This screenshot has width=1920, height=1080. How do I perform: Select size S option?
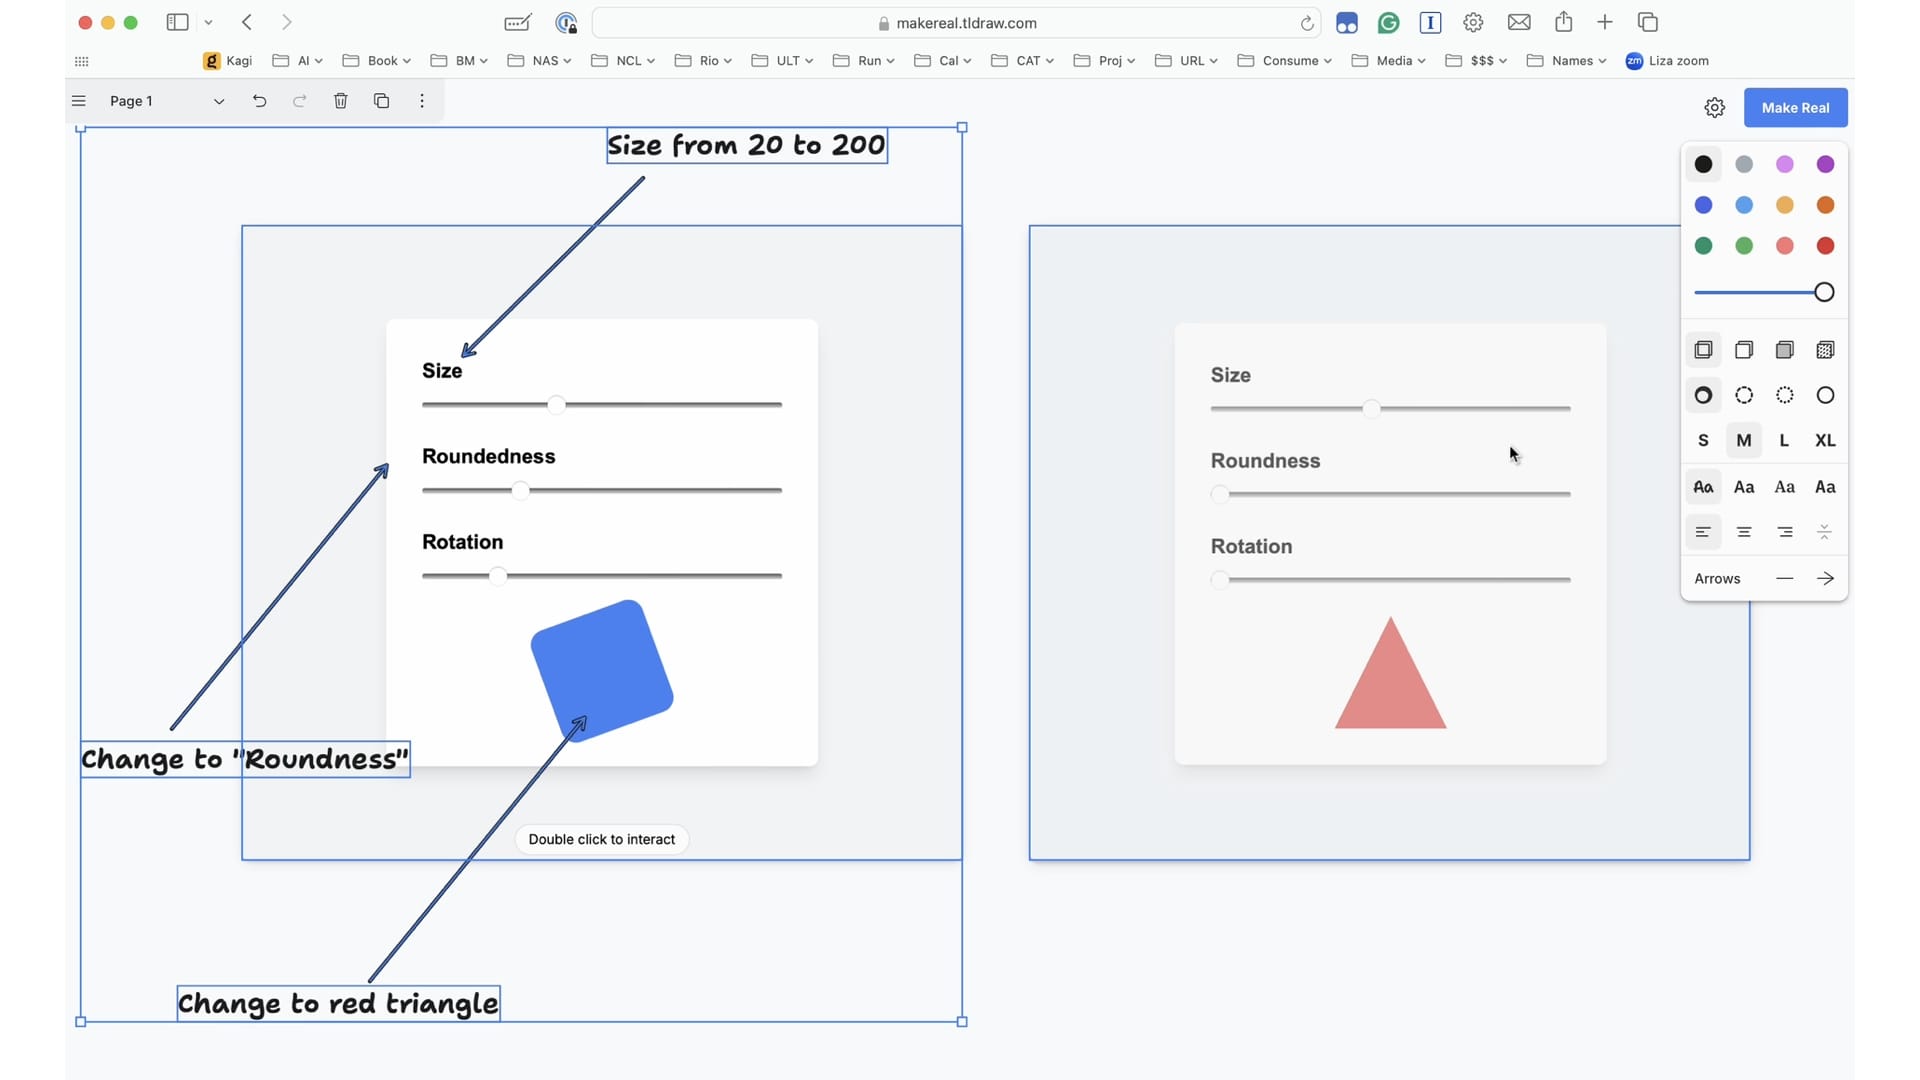pyautogui.click(x=1703, y=440)
